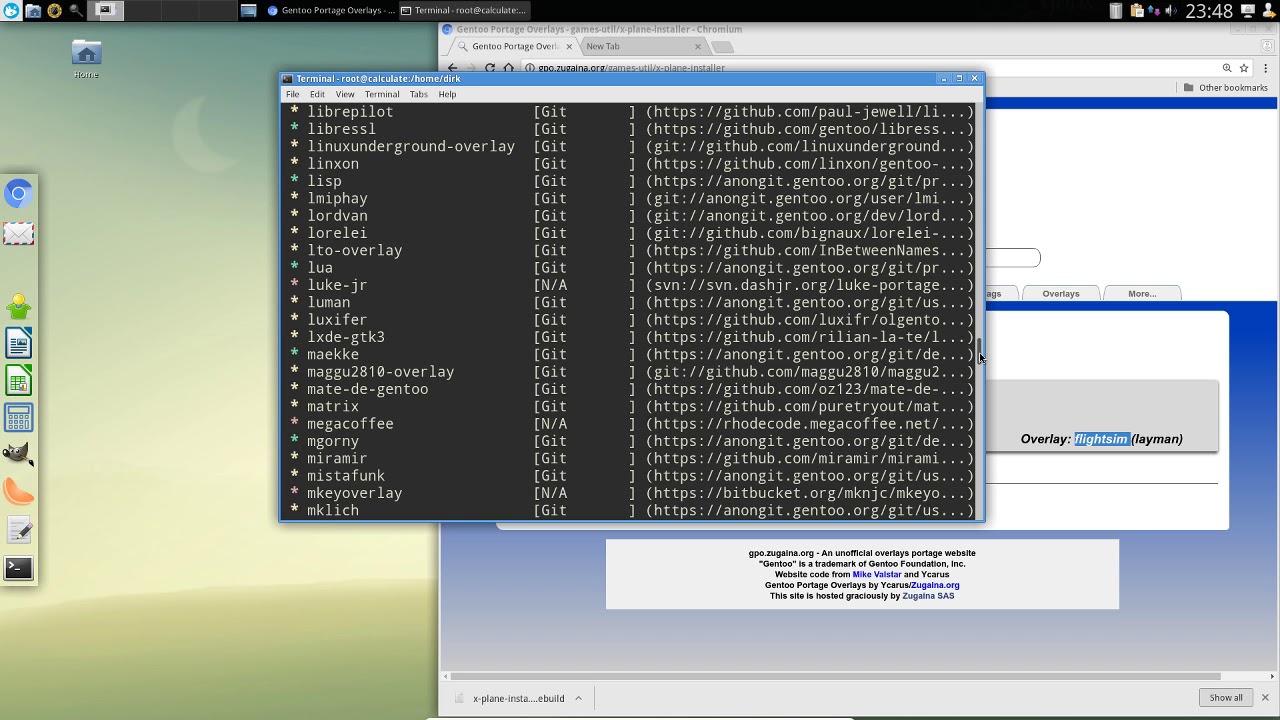Switch to Terminal root@calculate taskbar button
Screen dimensions: 1280x720
pos(463,11)
